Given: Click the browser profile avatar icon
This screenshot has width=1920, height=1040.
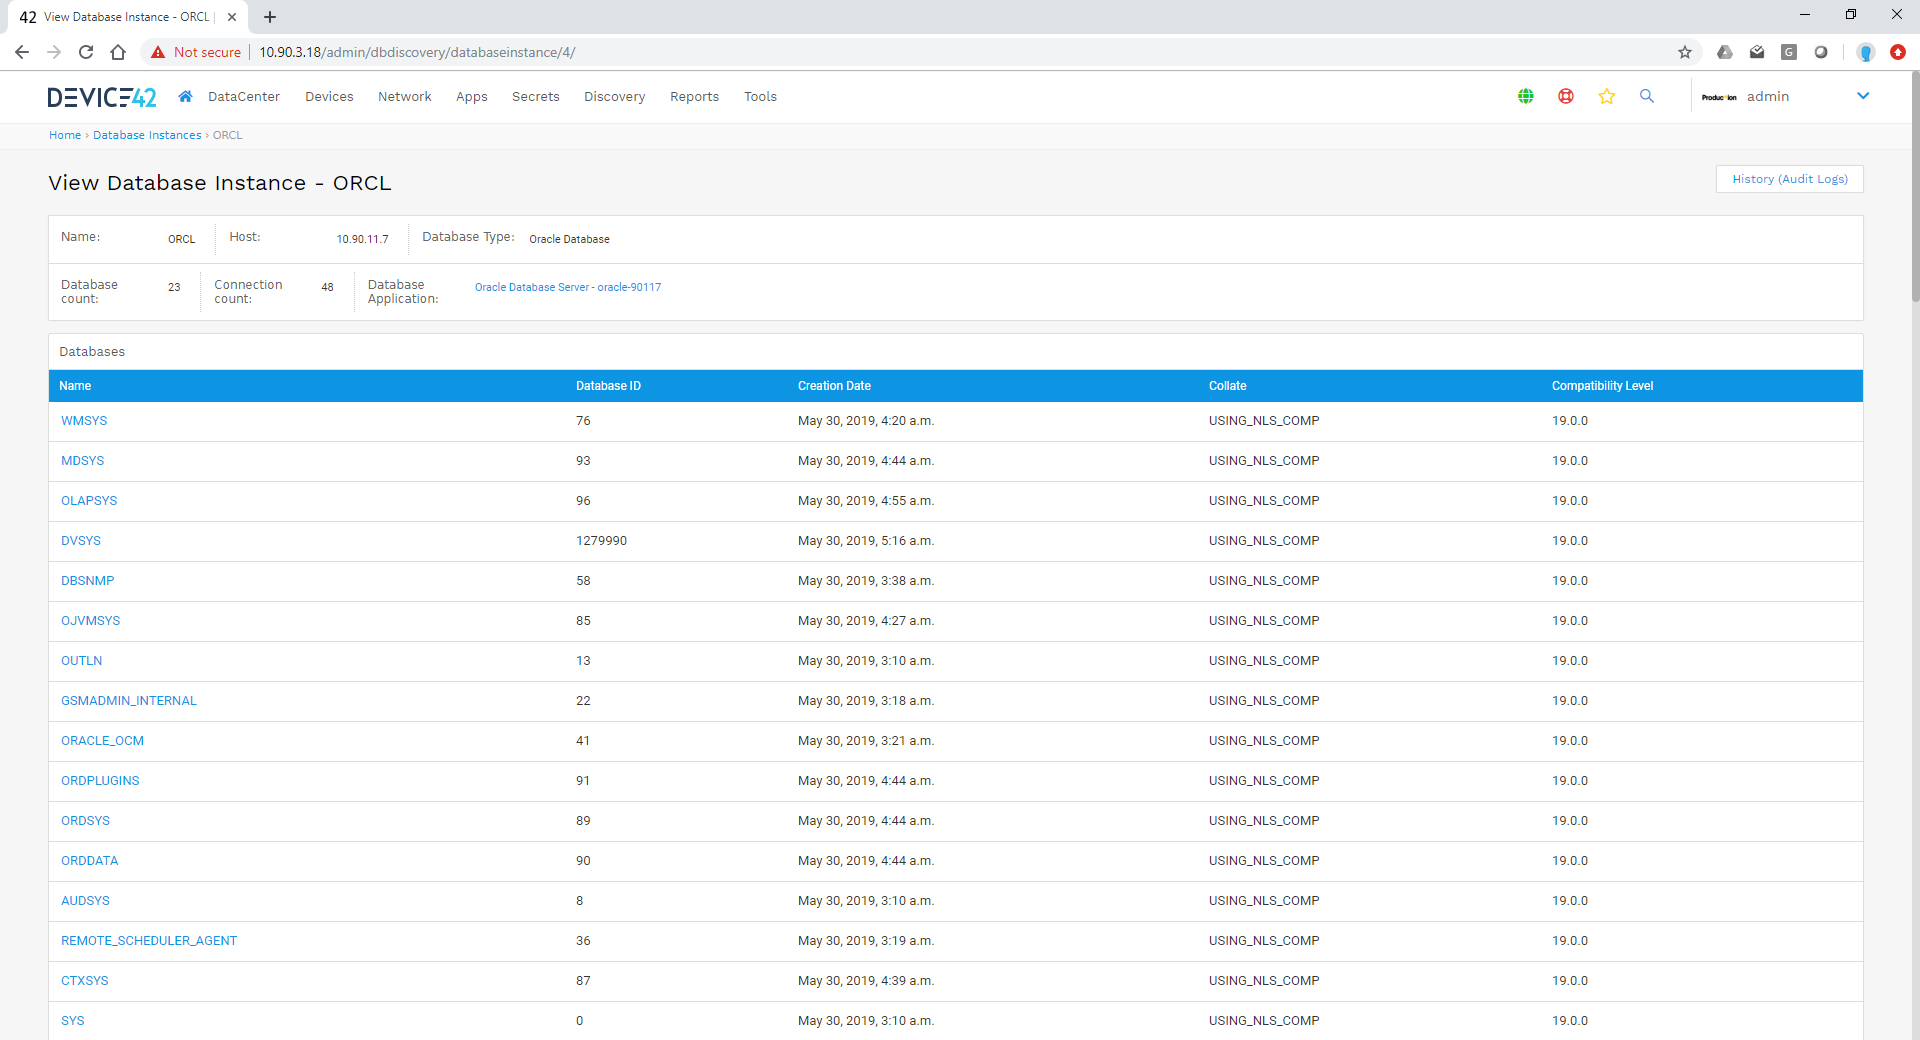Looking at the screenshot, I should tap(1864, 52).
